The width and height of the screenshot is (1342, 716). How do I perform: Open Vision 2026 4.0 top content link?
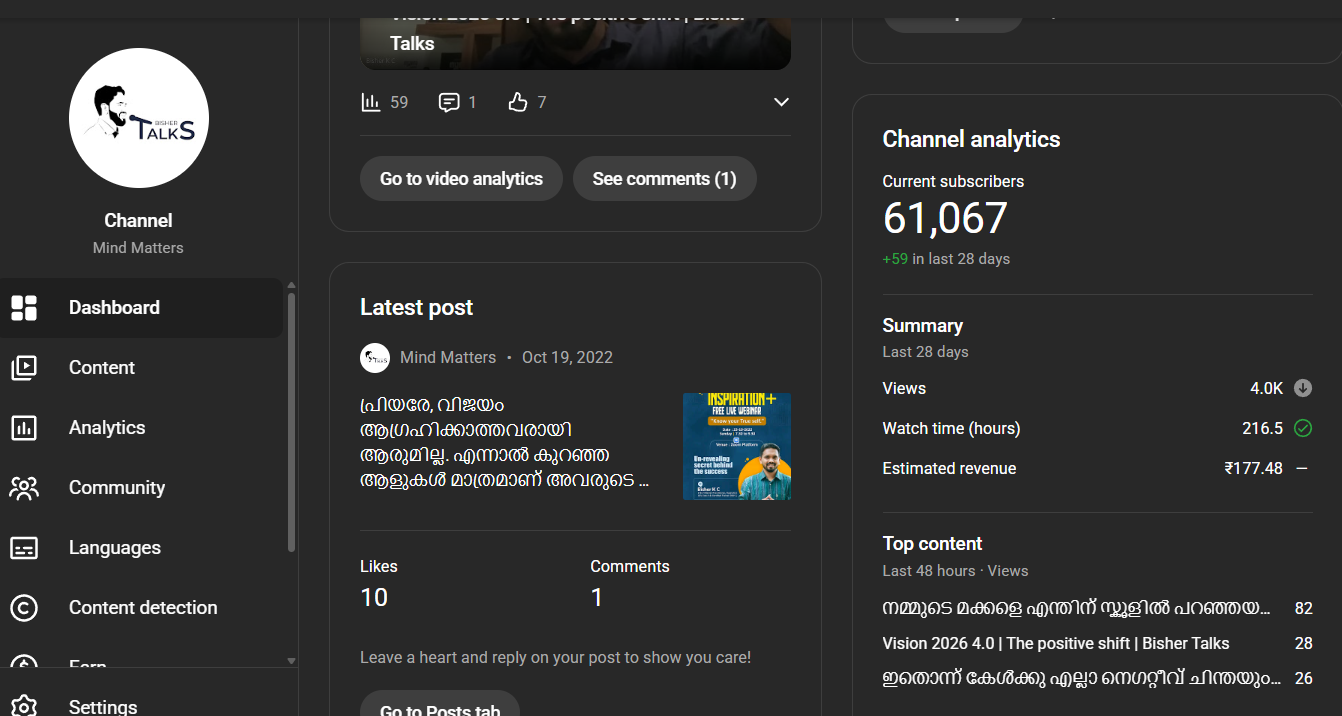click(x=1055, y=643)
